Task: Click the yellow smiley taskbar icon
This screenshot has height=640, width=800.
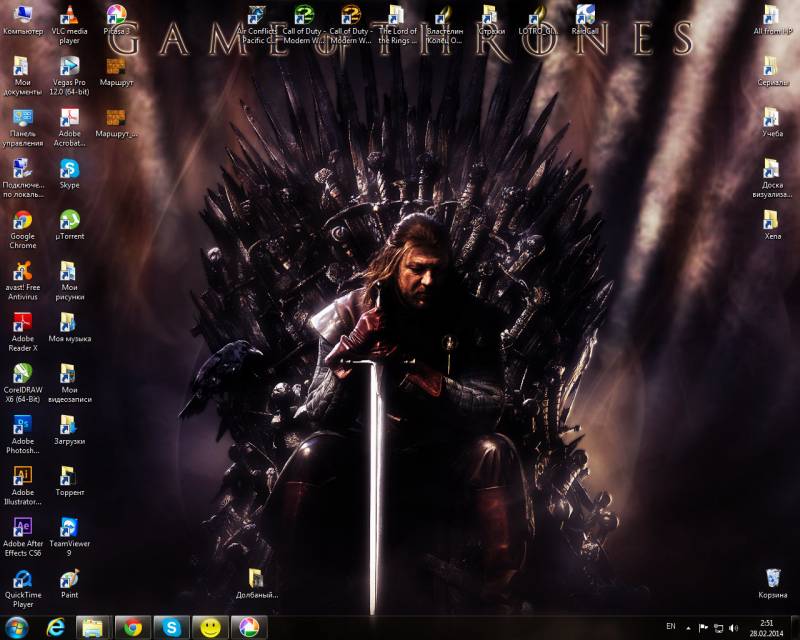Action: [210, 628]
